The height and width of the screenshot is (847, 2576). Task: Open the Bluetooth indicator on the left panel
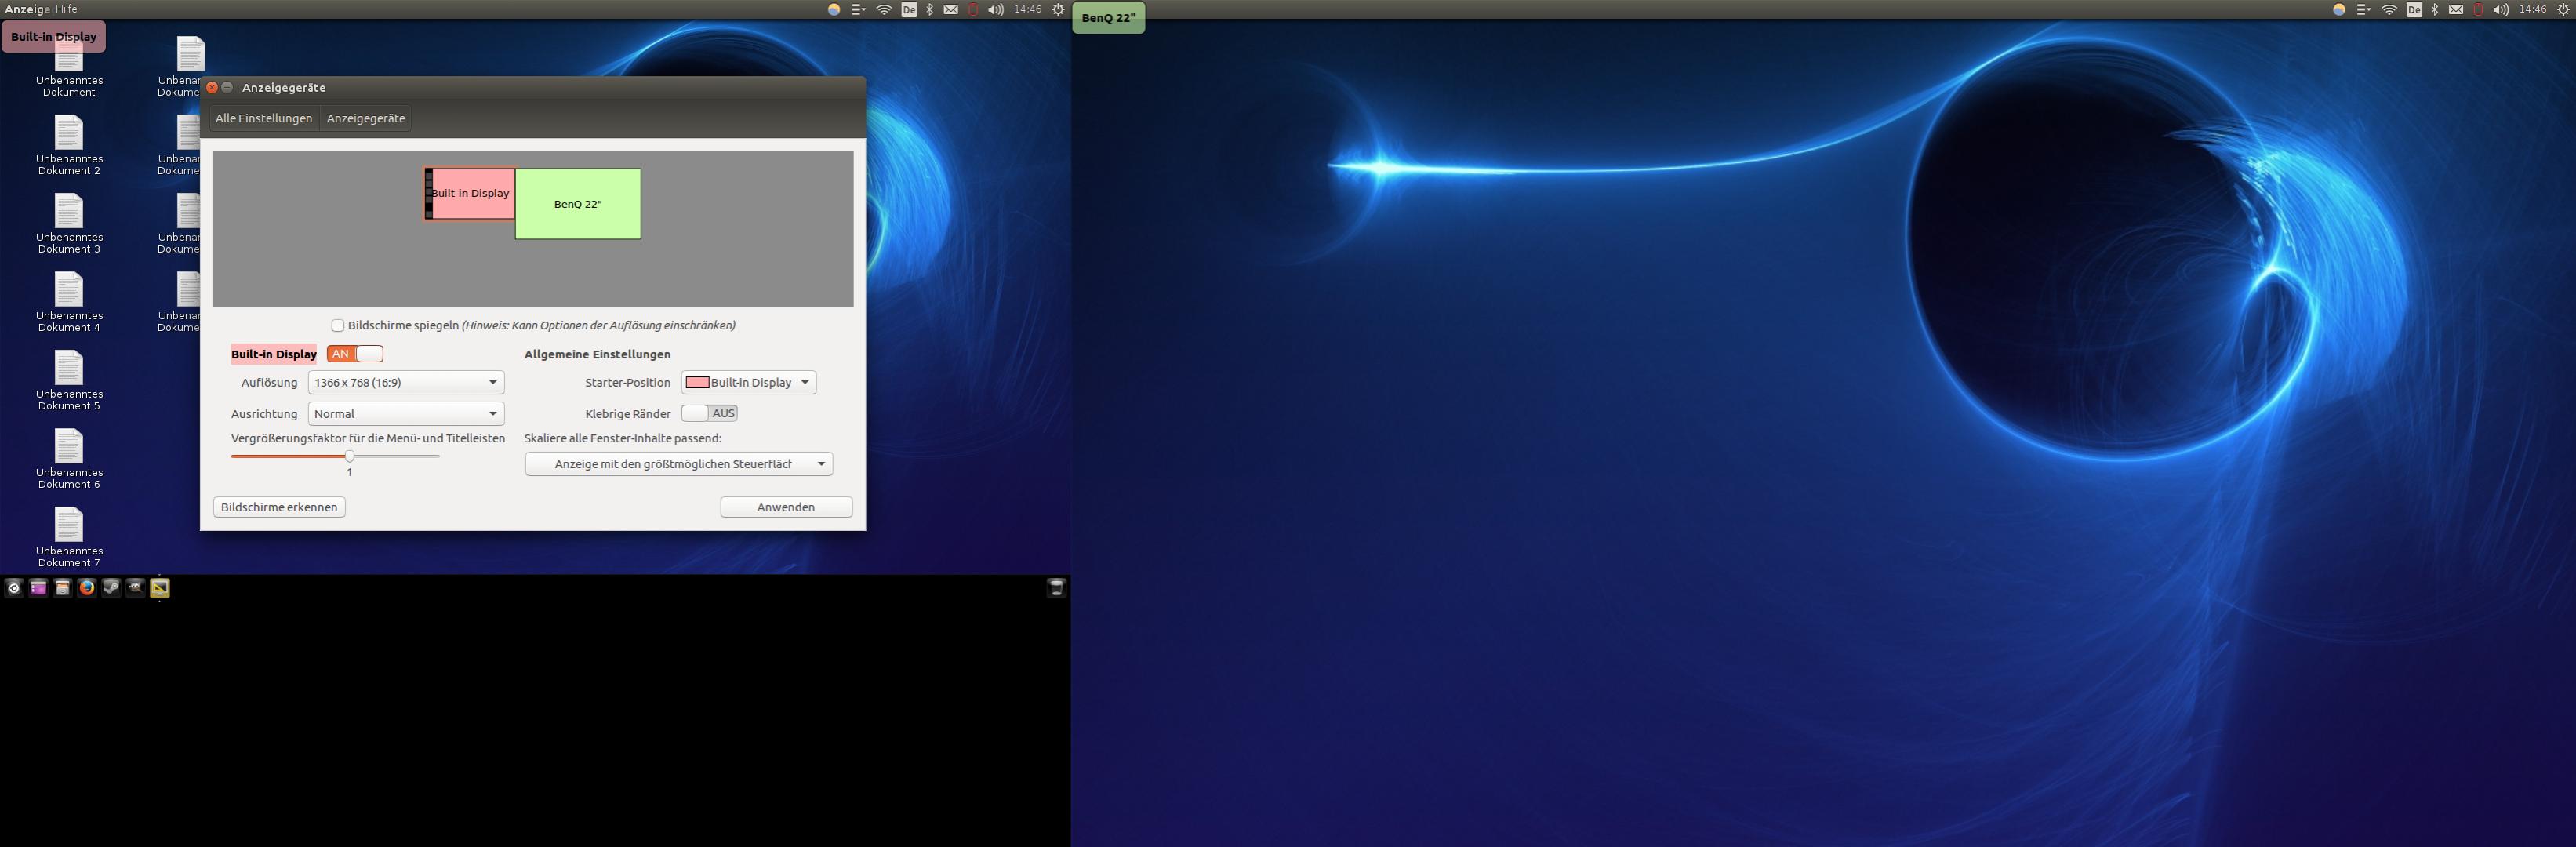click(x=929, y=9)
